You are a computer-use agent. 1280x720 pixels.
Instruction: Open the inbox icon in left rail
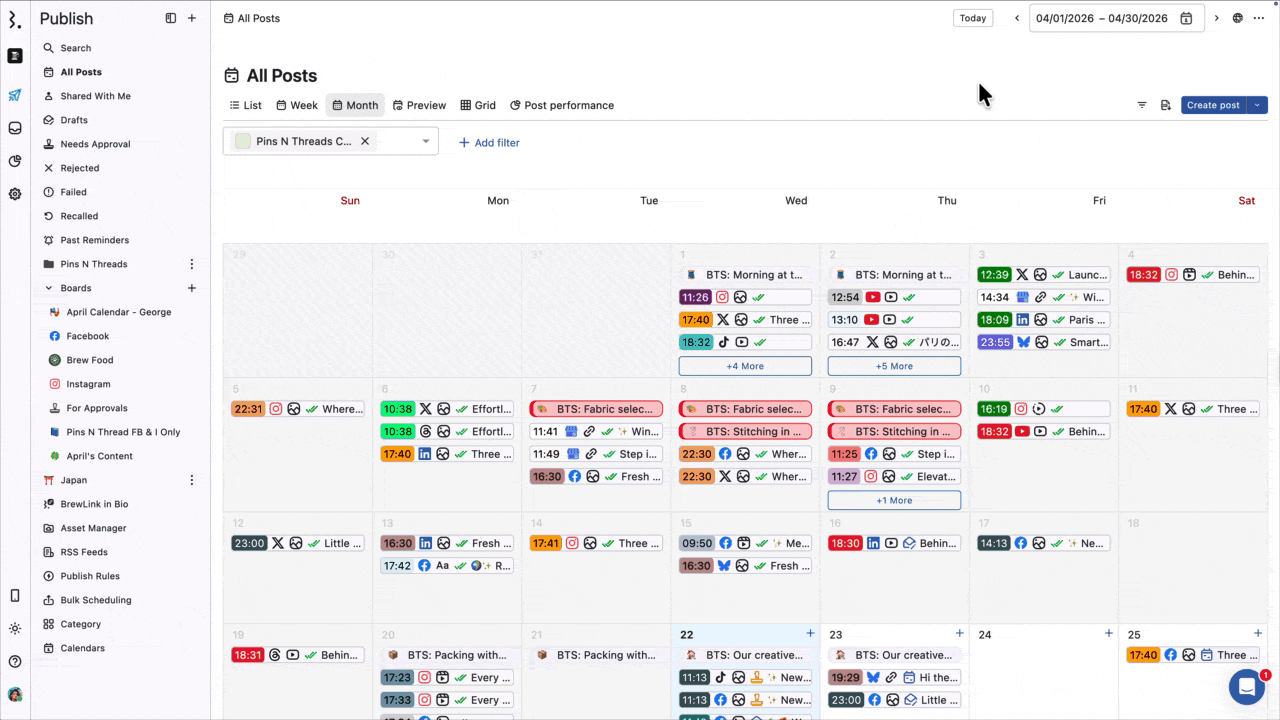15,128
